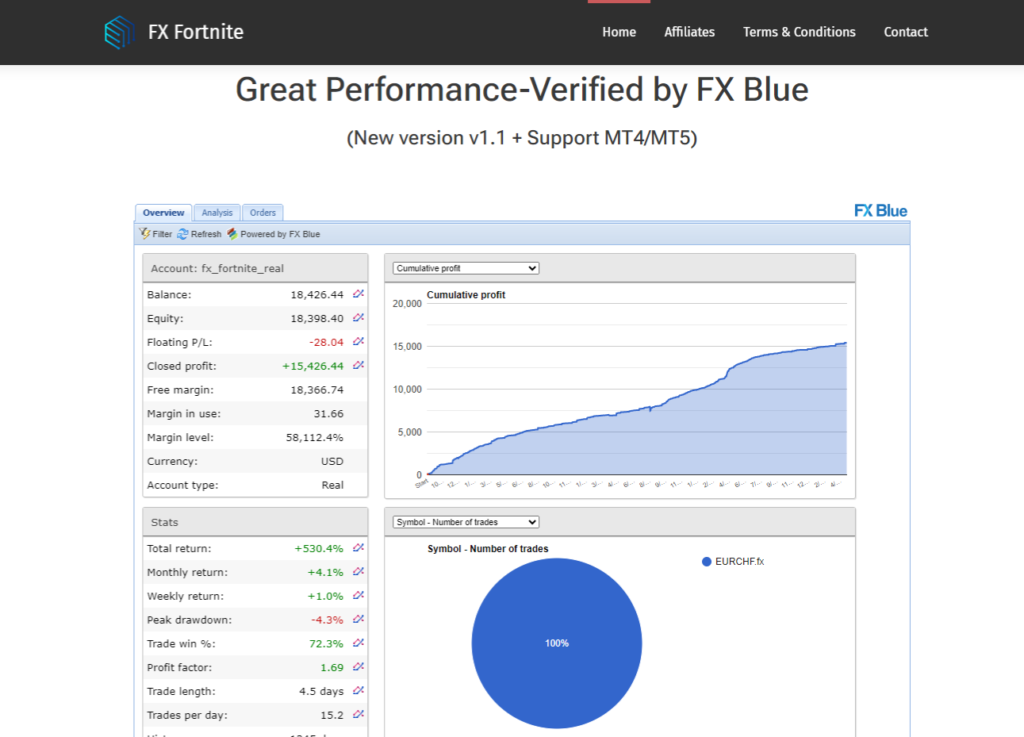Click the EURCHF.fx legend color dot
Screen dimensions: 1024x737
(x=706, y=561)
